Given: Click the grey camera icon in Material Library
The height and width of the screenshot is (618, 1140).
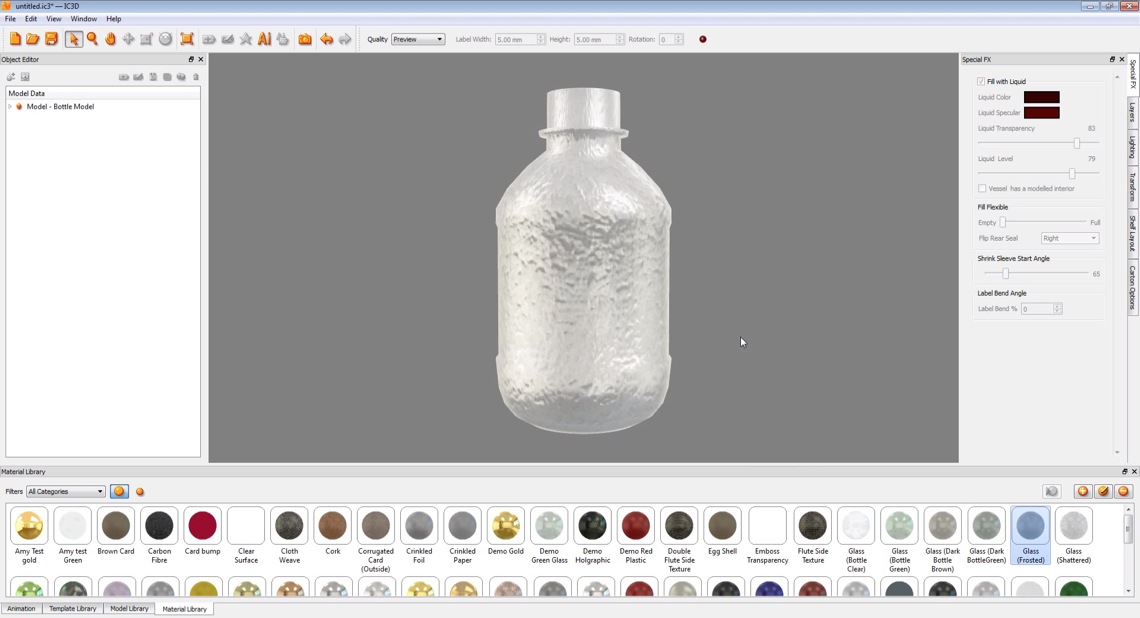Looking at the screenshot, I should pyautogui.click(x=1051, y=491).
